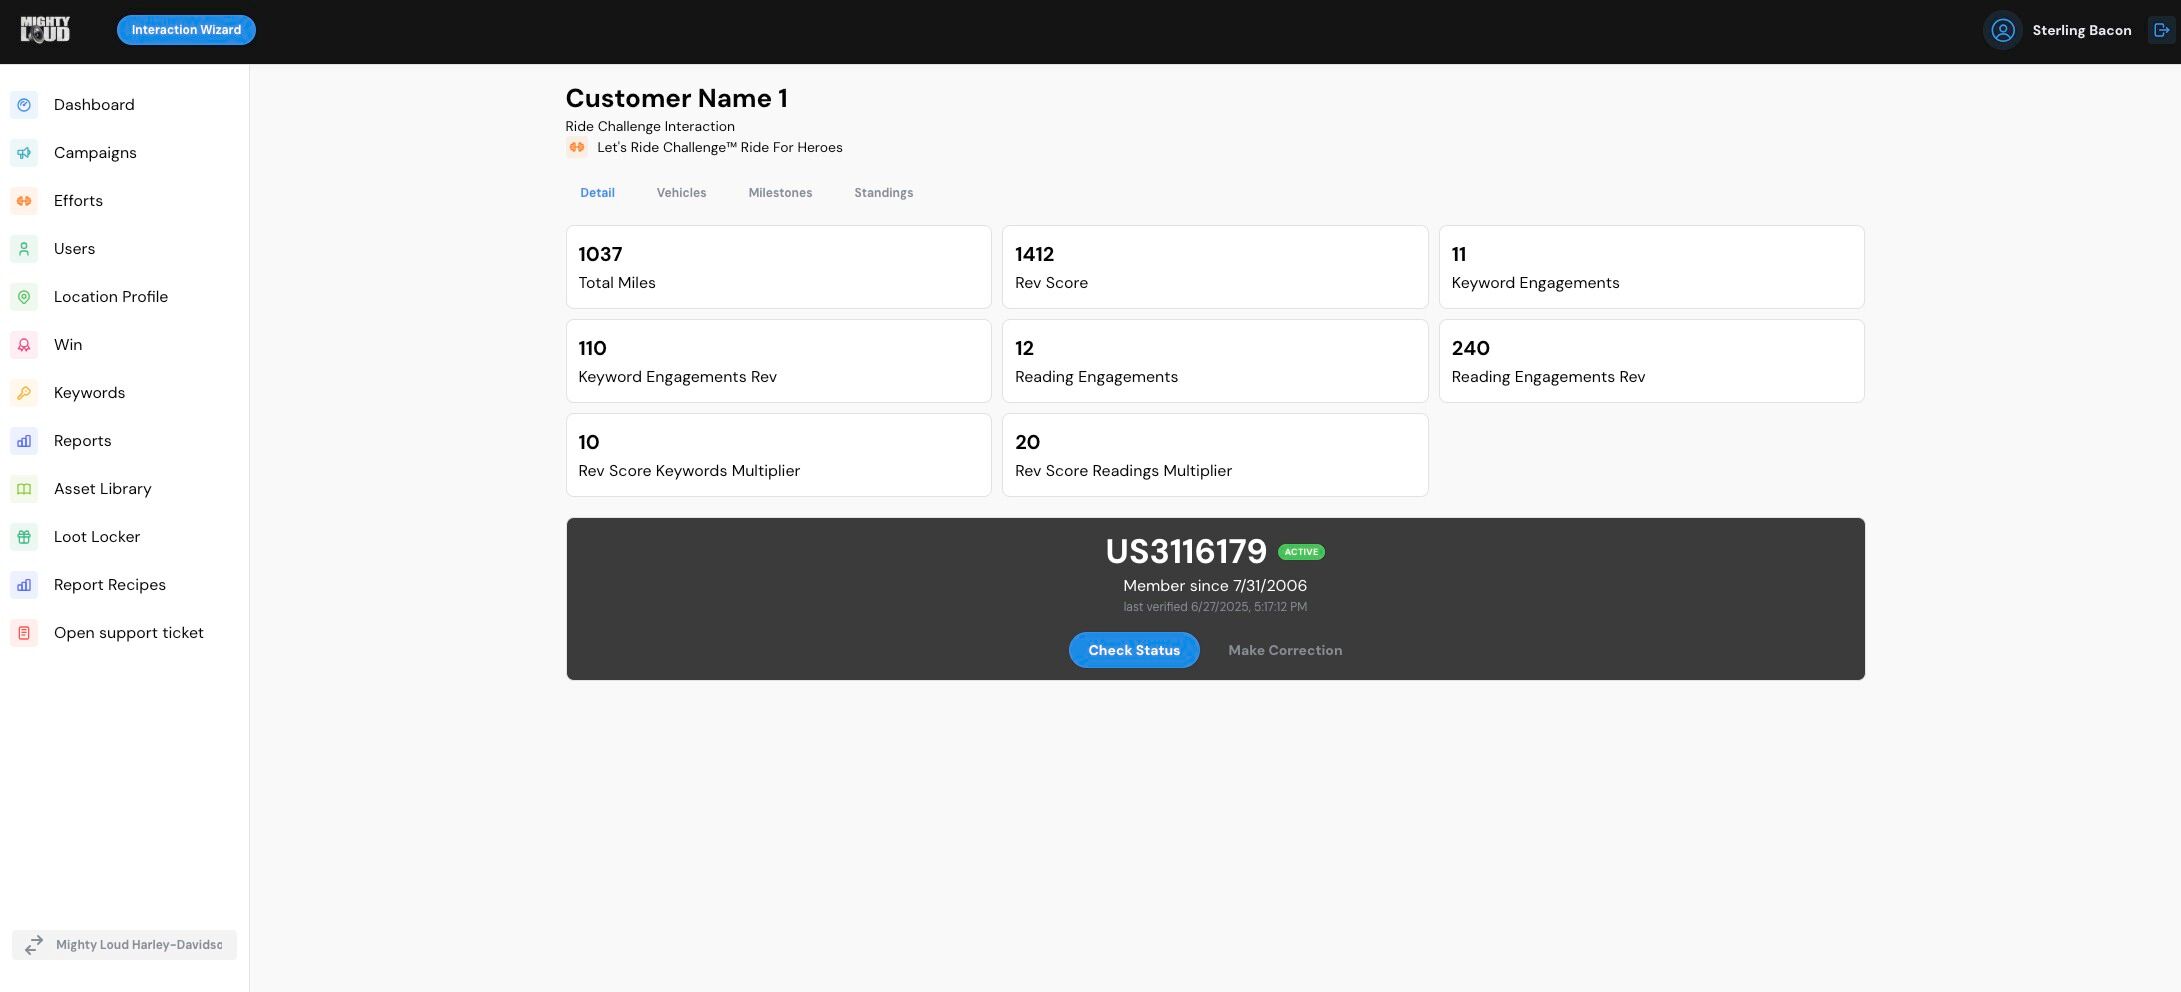Click the Loot Locker gift icon
Screen dimensions: 2181x992
24,537
